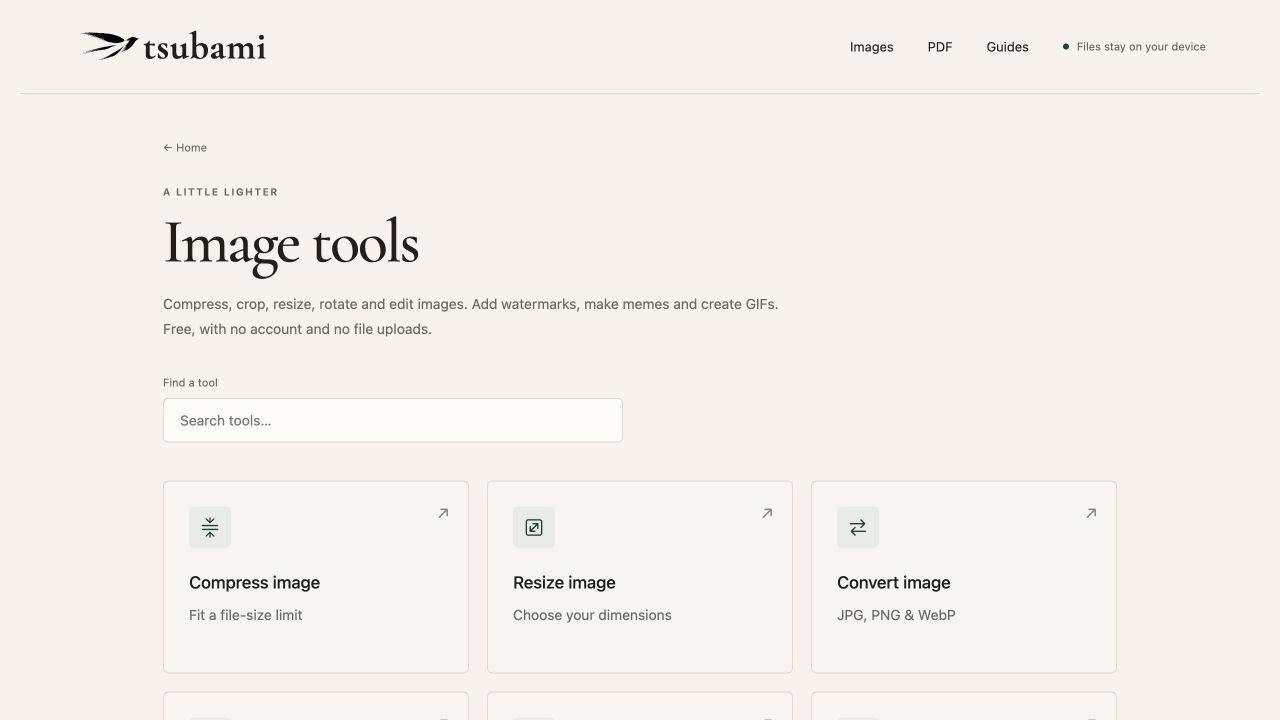The image size is (1280, 720).
Task: Open the Resize image title
Action: (x=564, y=582)
